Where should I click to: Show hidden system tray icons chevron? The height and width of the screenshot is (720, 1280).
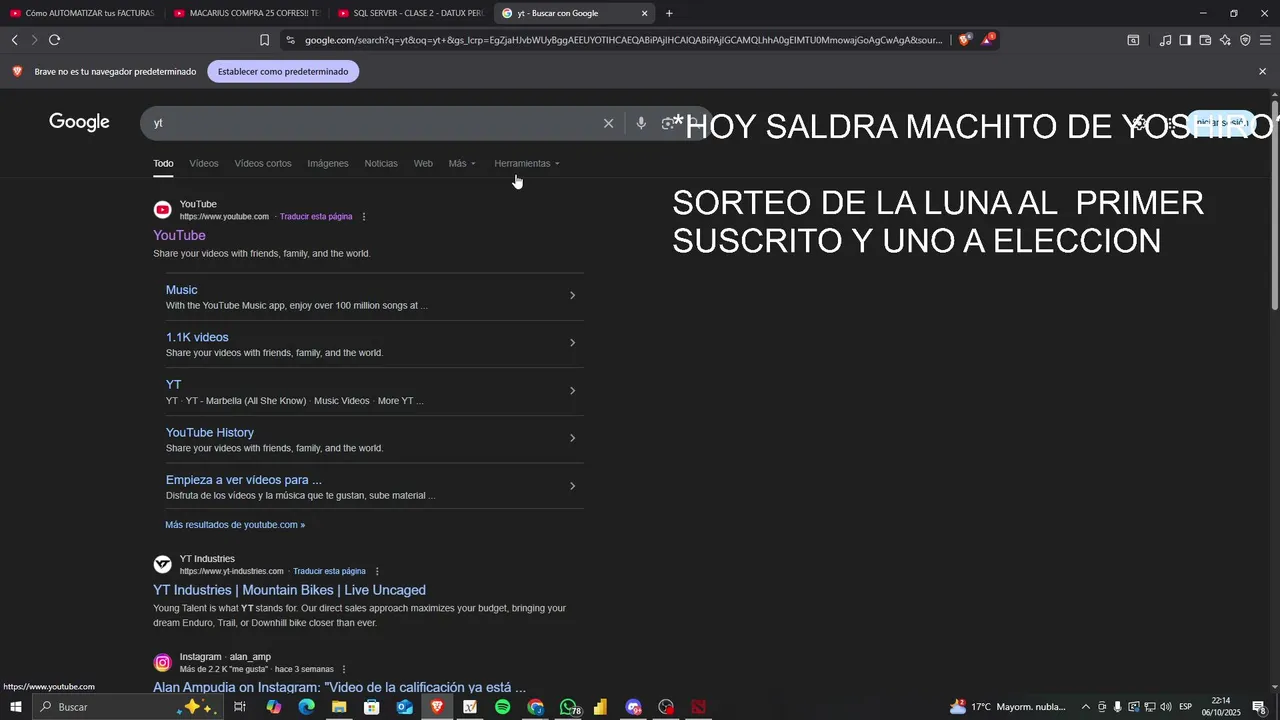[x=1086, y=707]
